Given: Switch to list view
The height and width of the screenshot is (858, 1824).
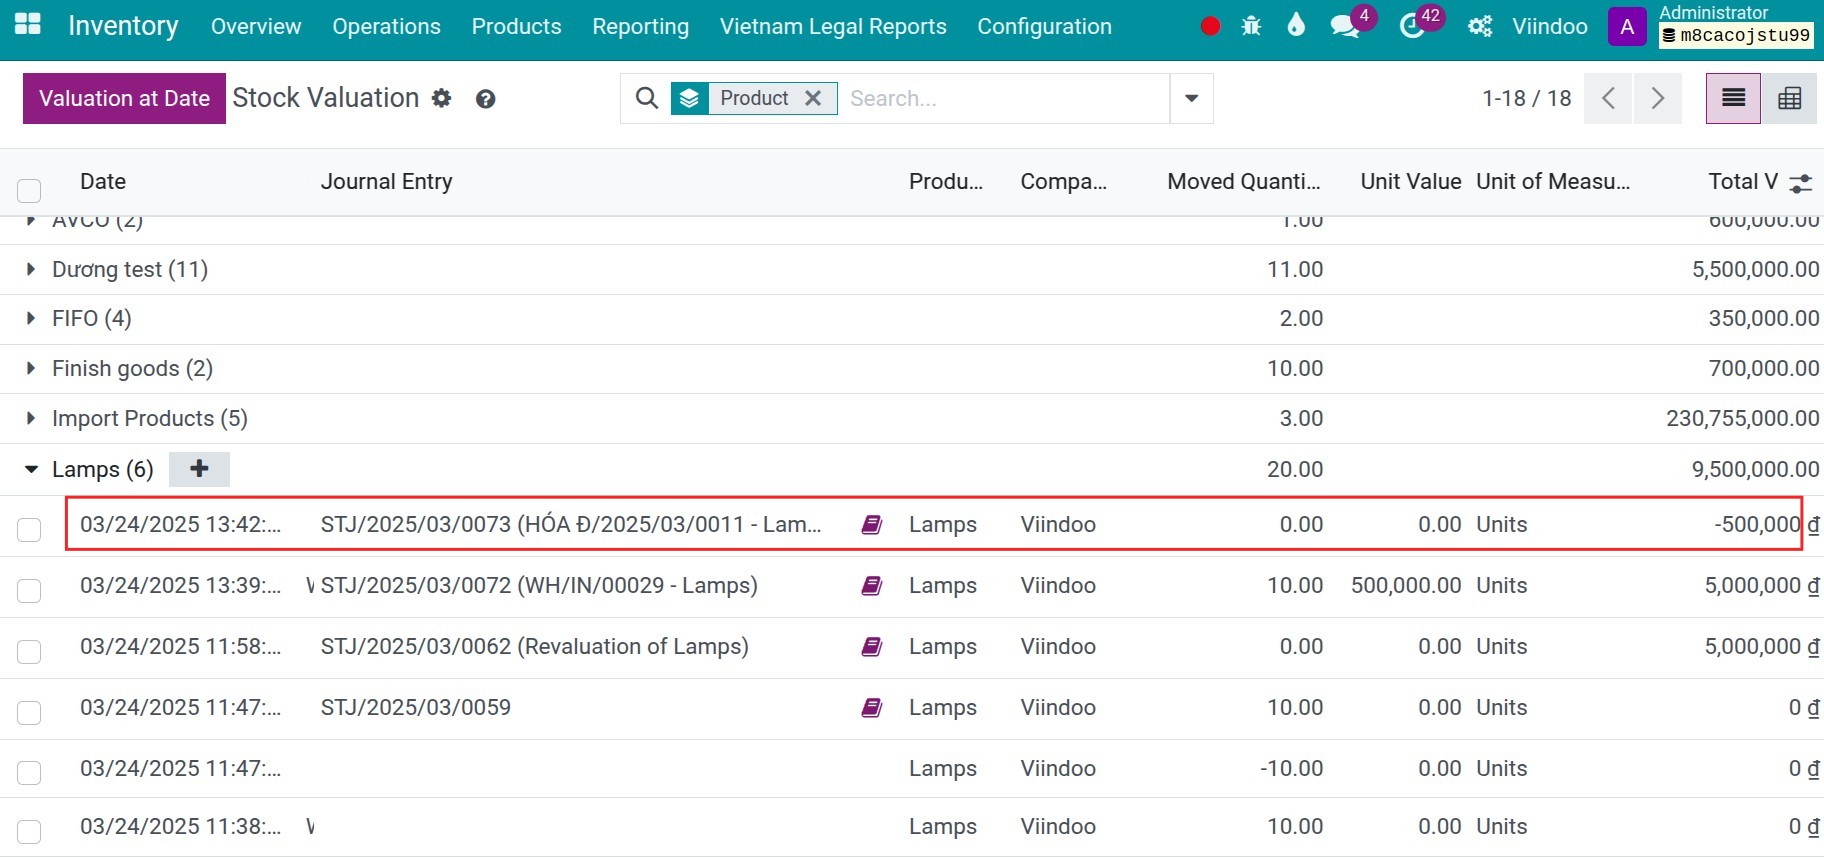Looking at the screenshot, I should click(1733, 98).
